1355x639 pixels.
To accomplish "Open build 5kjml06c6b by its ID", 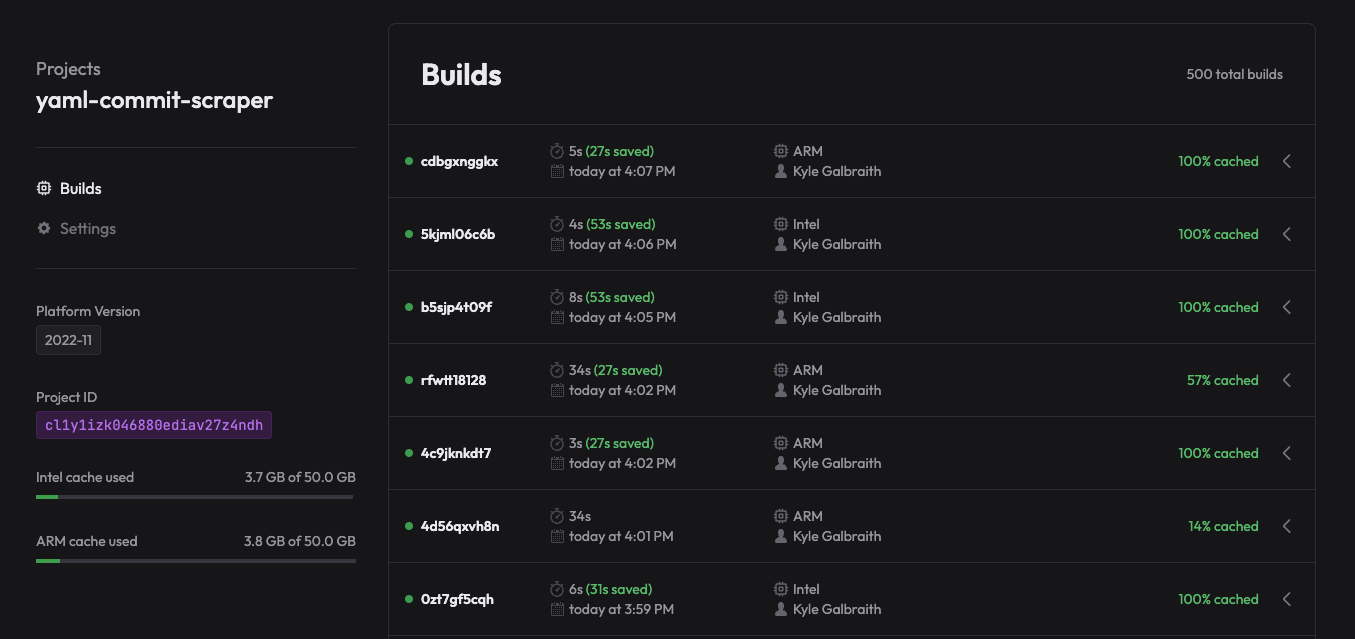I will (x=458, y=234).
